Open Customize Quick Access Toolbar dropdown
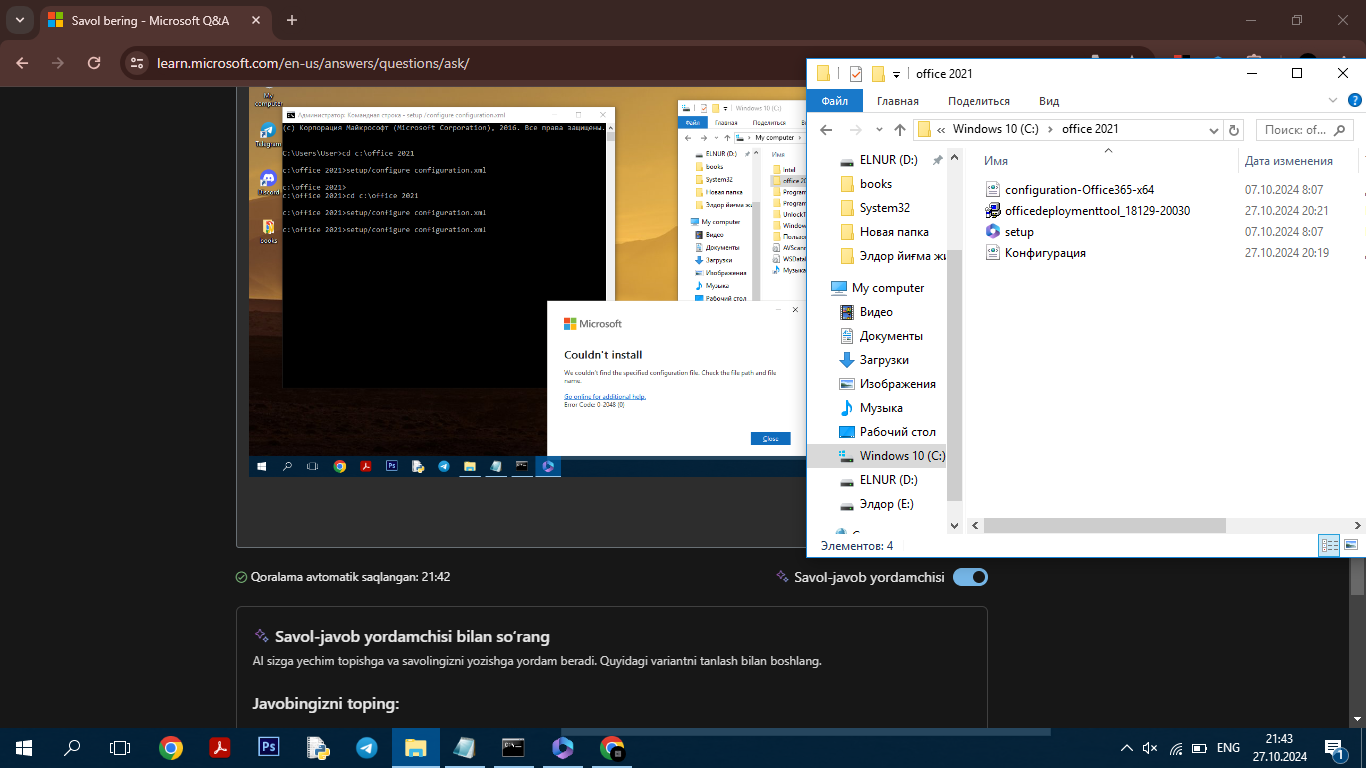 [896, 74]
